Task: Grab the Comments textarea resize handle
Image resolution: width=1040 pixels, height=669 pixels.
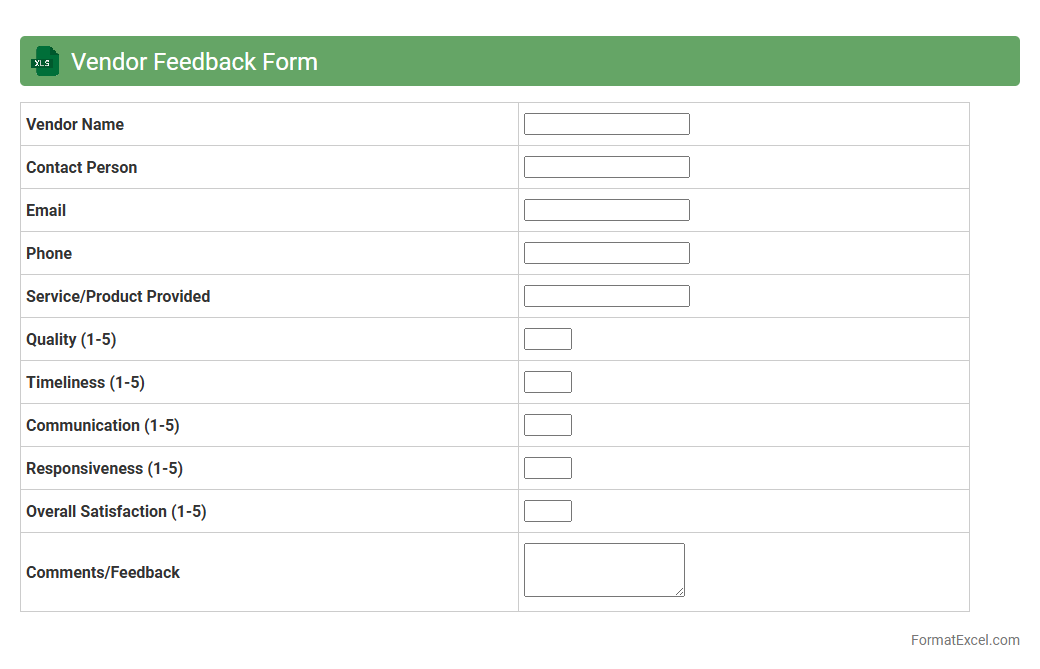Action: coord(680,592)
